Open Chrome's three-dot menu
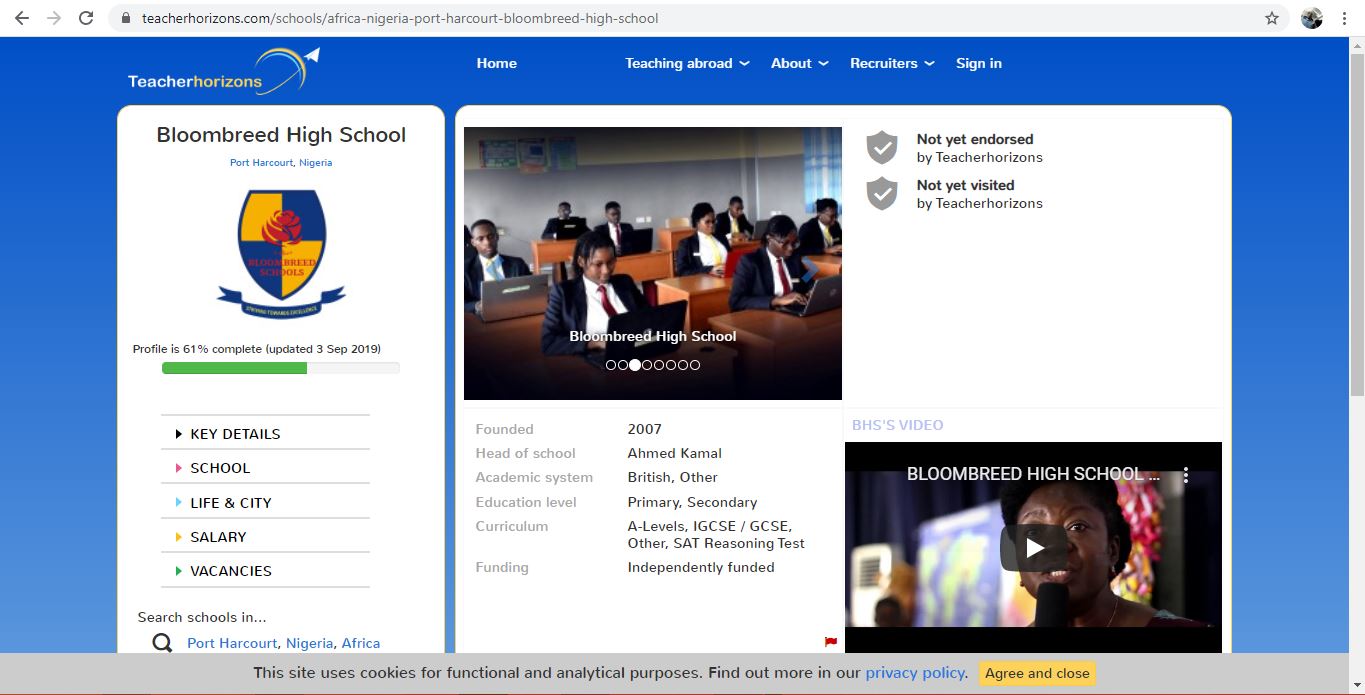 [1345, 18]
